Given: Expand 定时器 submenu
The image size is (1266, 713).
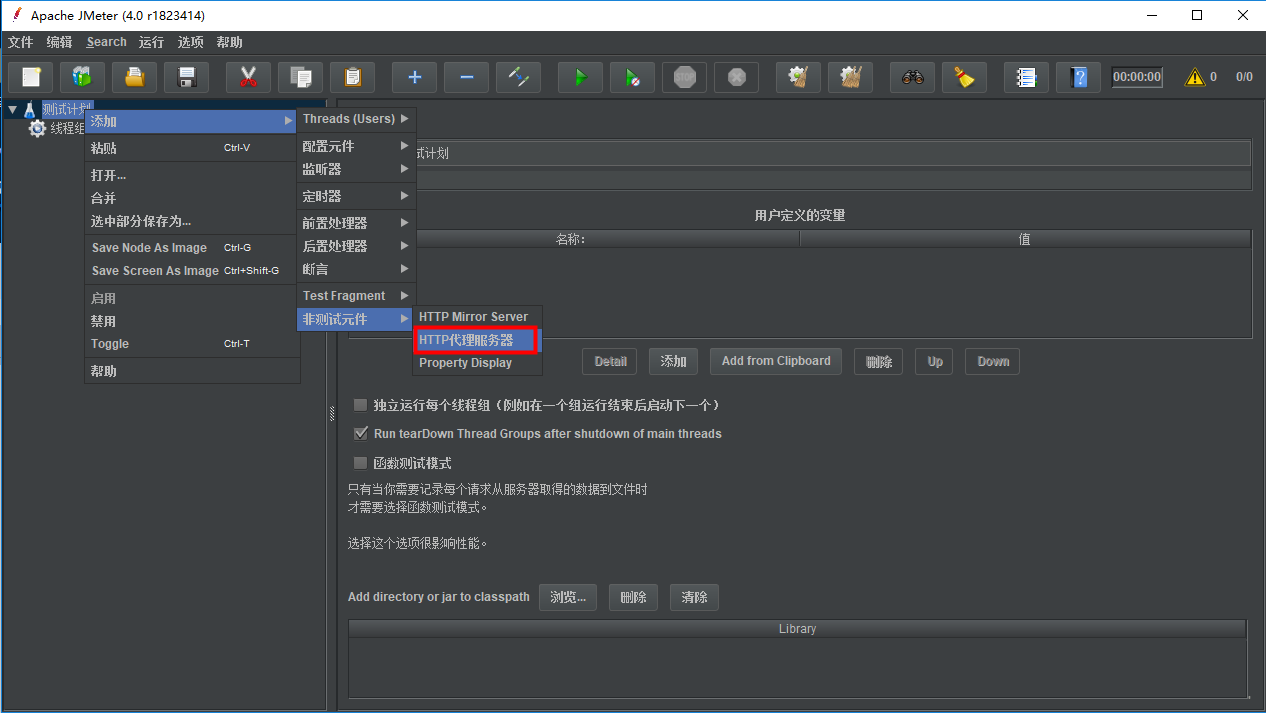Looking at the screenshot, I should click(356, 196).
